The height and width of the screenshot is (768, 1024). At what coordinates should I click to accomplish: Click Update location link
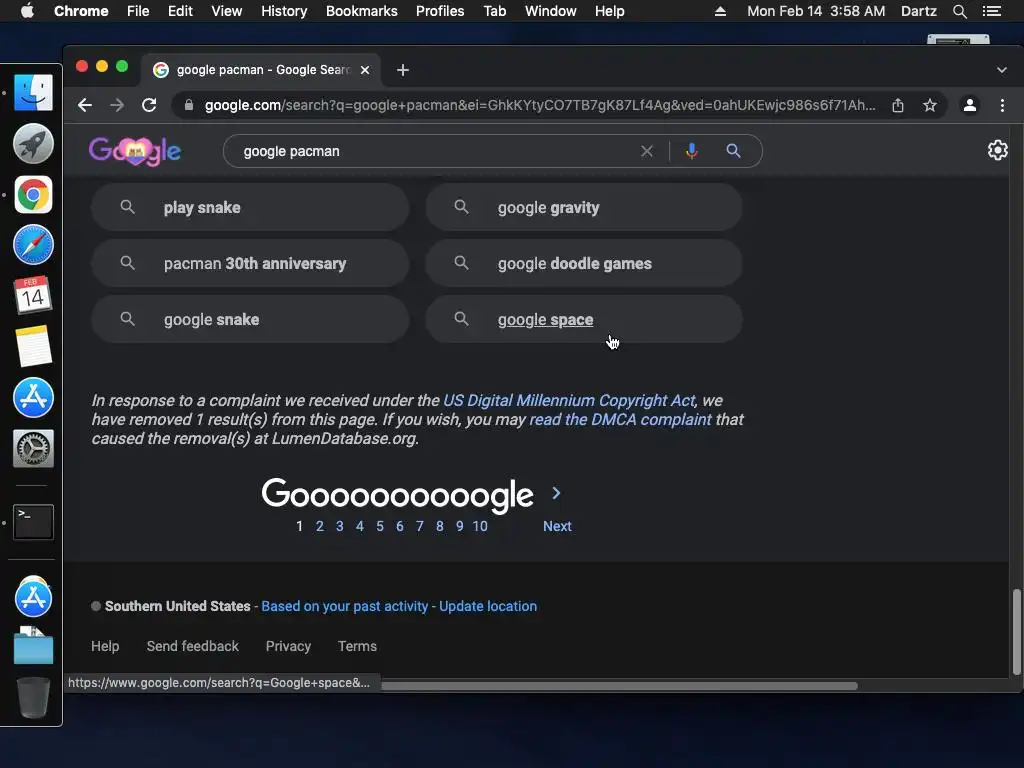point(488,606)
